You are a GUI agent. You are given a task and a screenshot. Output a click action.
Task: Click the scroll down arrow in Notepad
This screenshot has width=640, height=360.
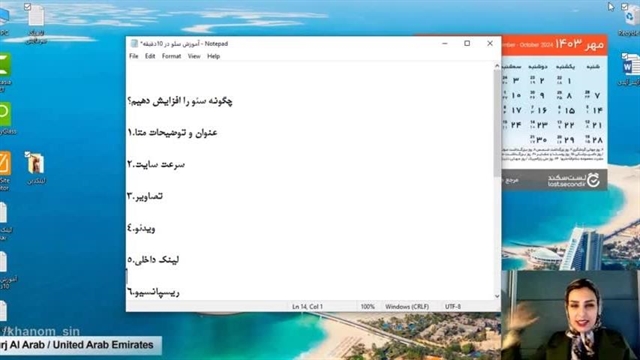coord(497,296)
